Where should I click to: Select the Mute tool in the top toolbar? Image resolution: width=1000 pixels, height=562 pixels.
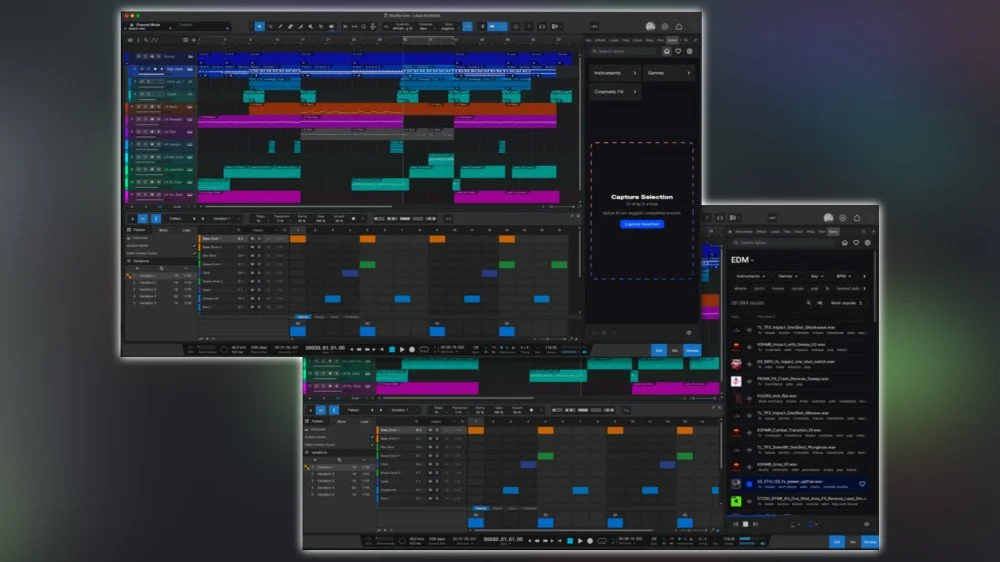(x=311, y=27)
